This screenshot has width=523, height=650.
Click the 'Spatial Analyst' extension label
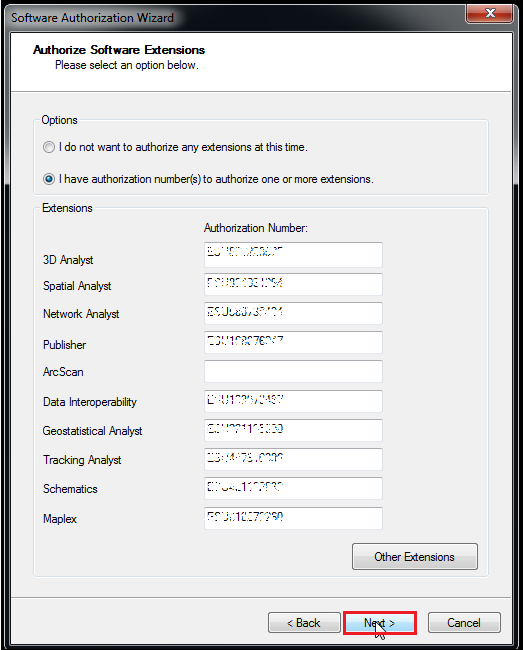(x=77, y=286)
